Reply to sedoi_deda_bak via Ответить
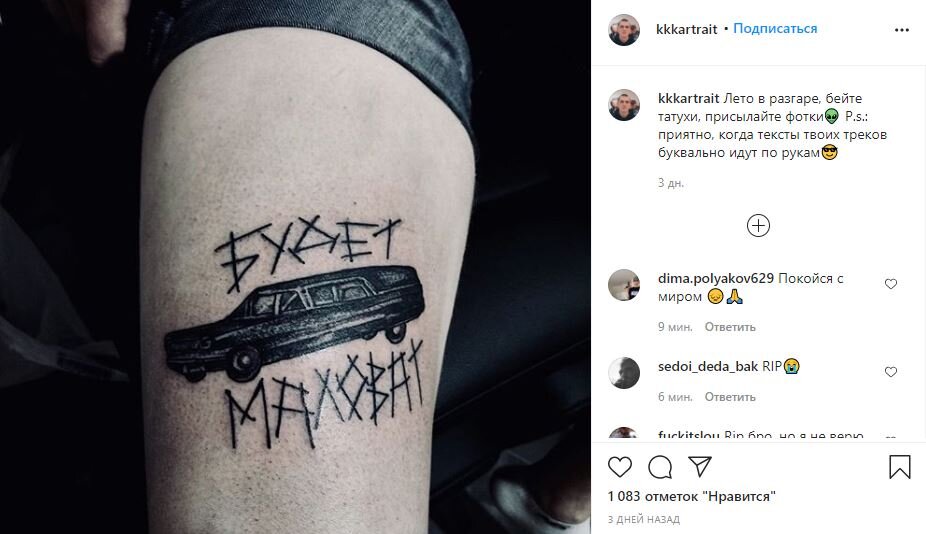Viewport: 926px width, 534px height. pos(730,397)
